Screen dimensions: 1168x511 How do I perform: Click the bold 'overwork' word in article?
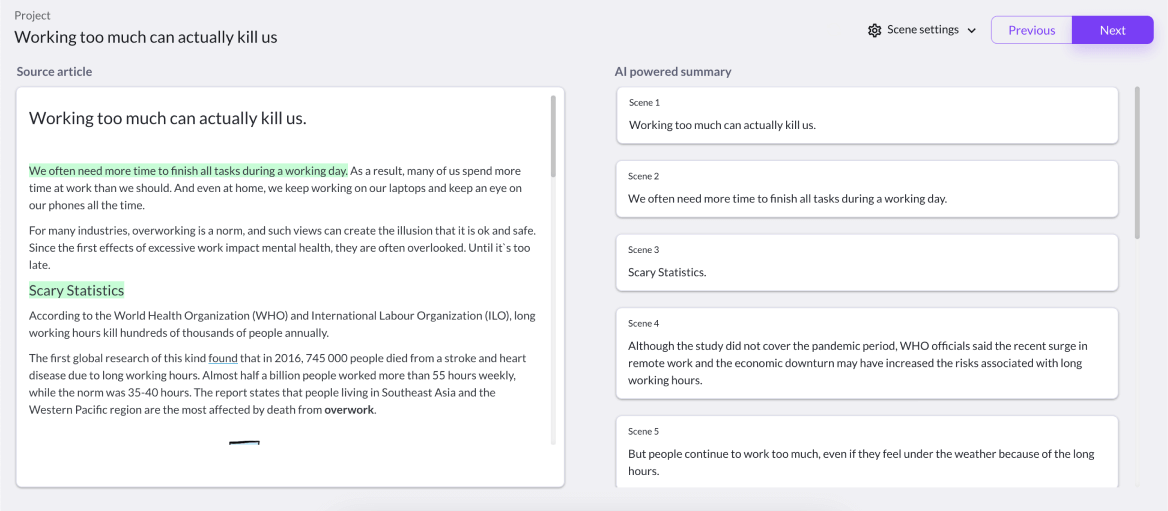349,410
